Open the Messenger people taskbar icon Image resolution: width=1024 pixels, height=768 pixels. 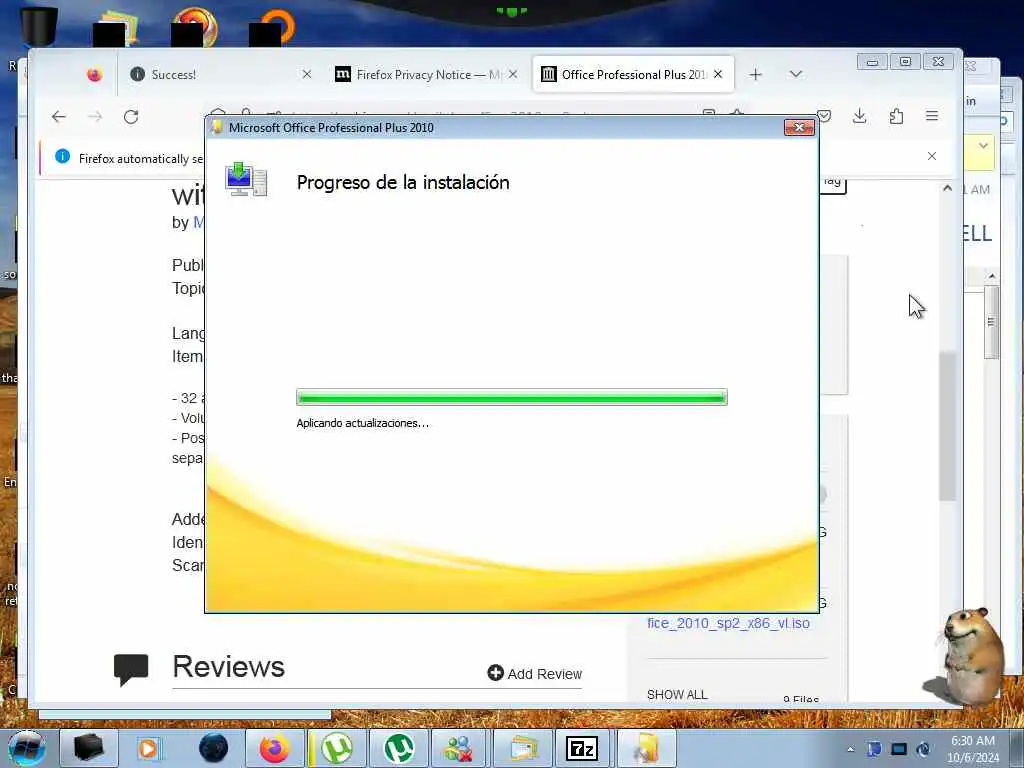click(458, 748)
